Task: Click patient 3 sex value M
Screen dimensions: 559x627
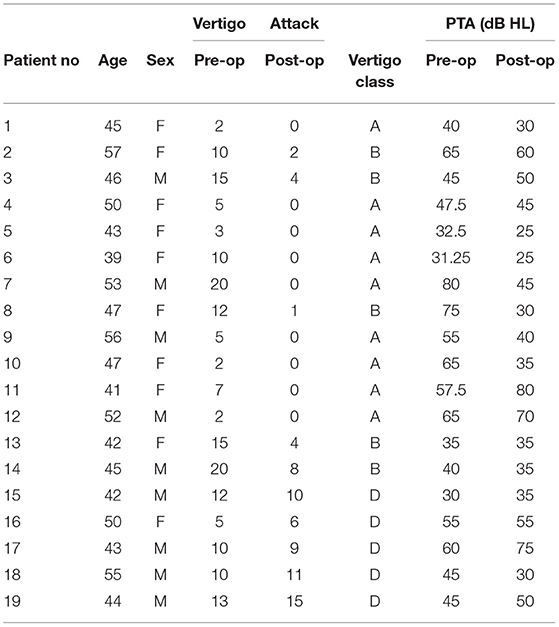Action: click(160, 178)
